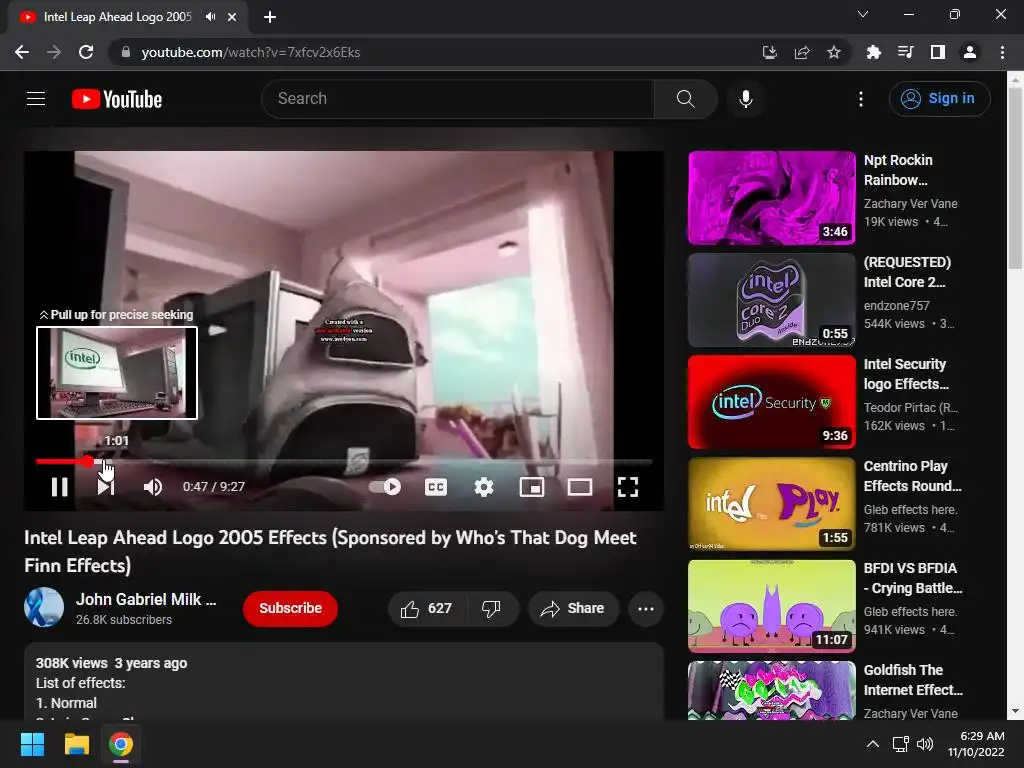Close the Intel Leap Ahead tab
This screenshot has height=768, width=1024.
pyautogui.click(x=232, y=17)
